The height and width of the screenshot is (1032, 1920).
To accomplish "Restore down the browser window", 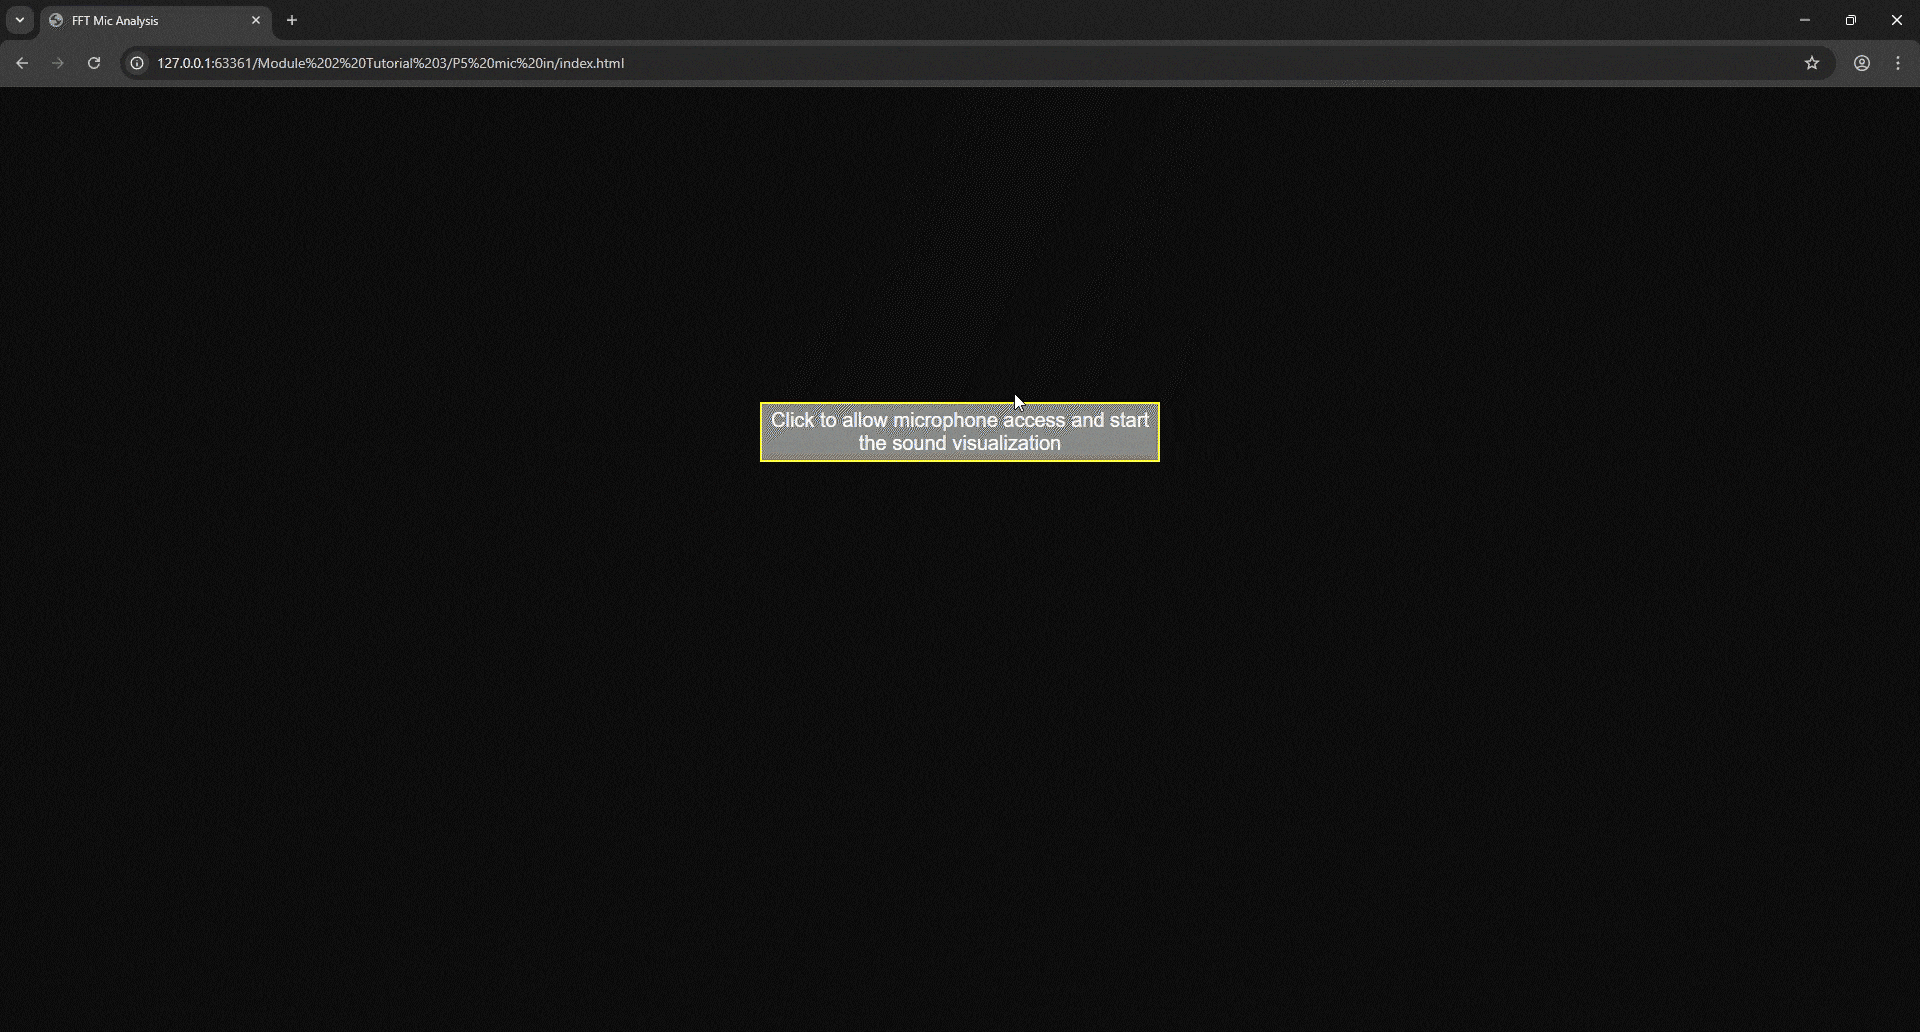I will click(1851, 20).
